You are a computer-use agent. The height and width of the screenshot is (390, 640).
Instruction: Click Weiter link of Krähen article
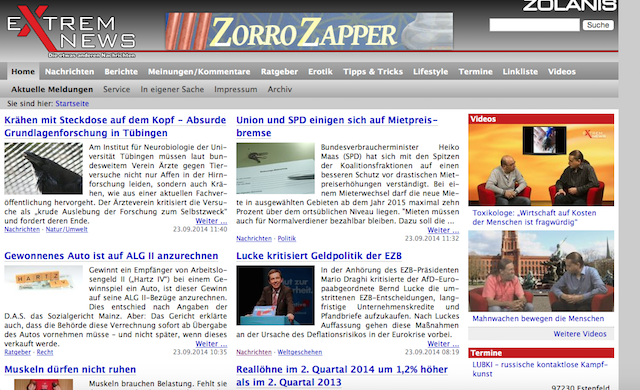tap(211, 221)
